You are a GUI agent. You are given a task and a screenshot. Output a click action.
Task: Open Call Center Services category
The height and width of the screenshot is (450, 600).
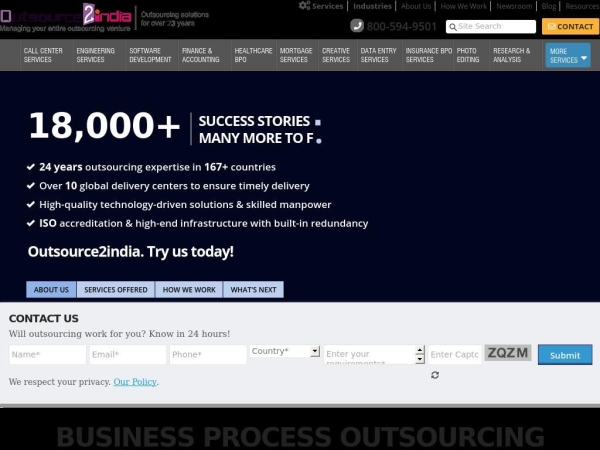[43, 55]
